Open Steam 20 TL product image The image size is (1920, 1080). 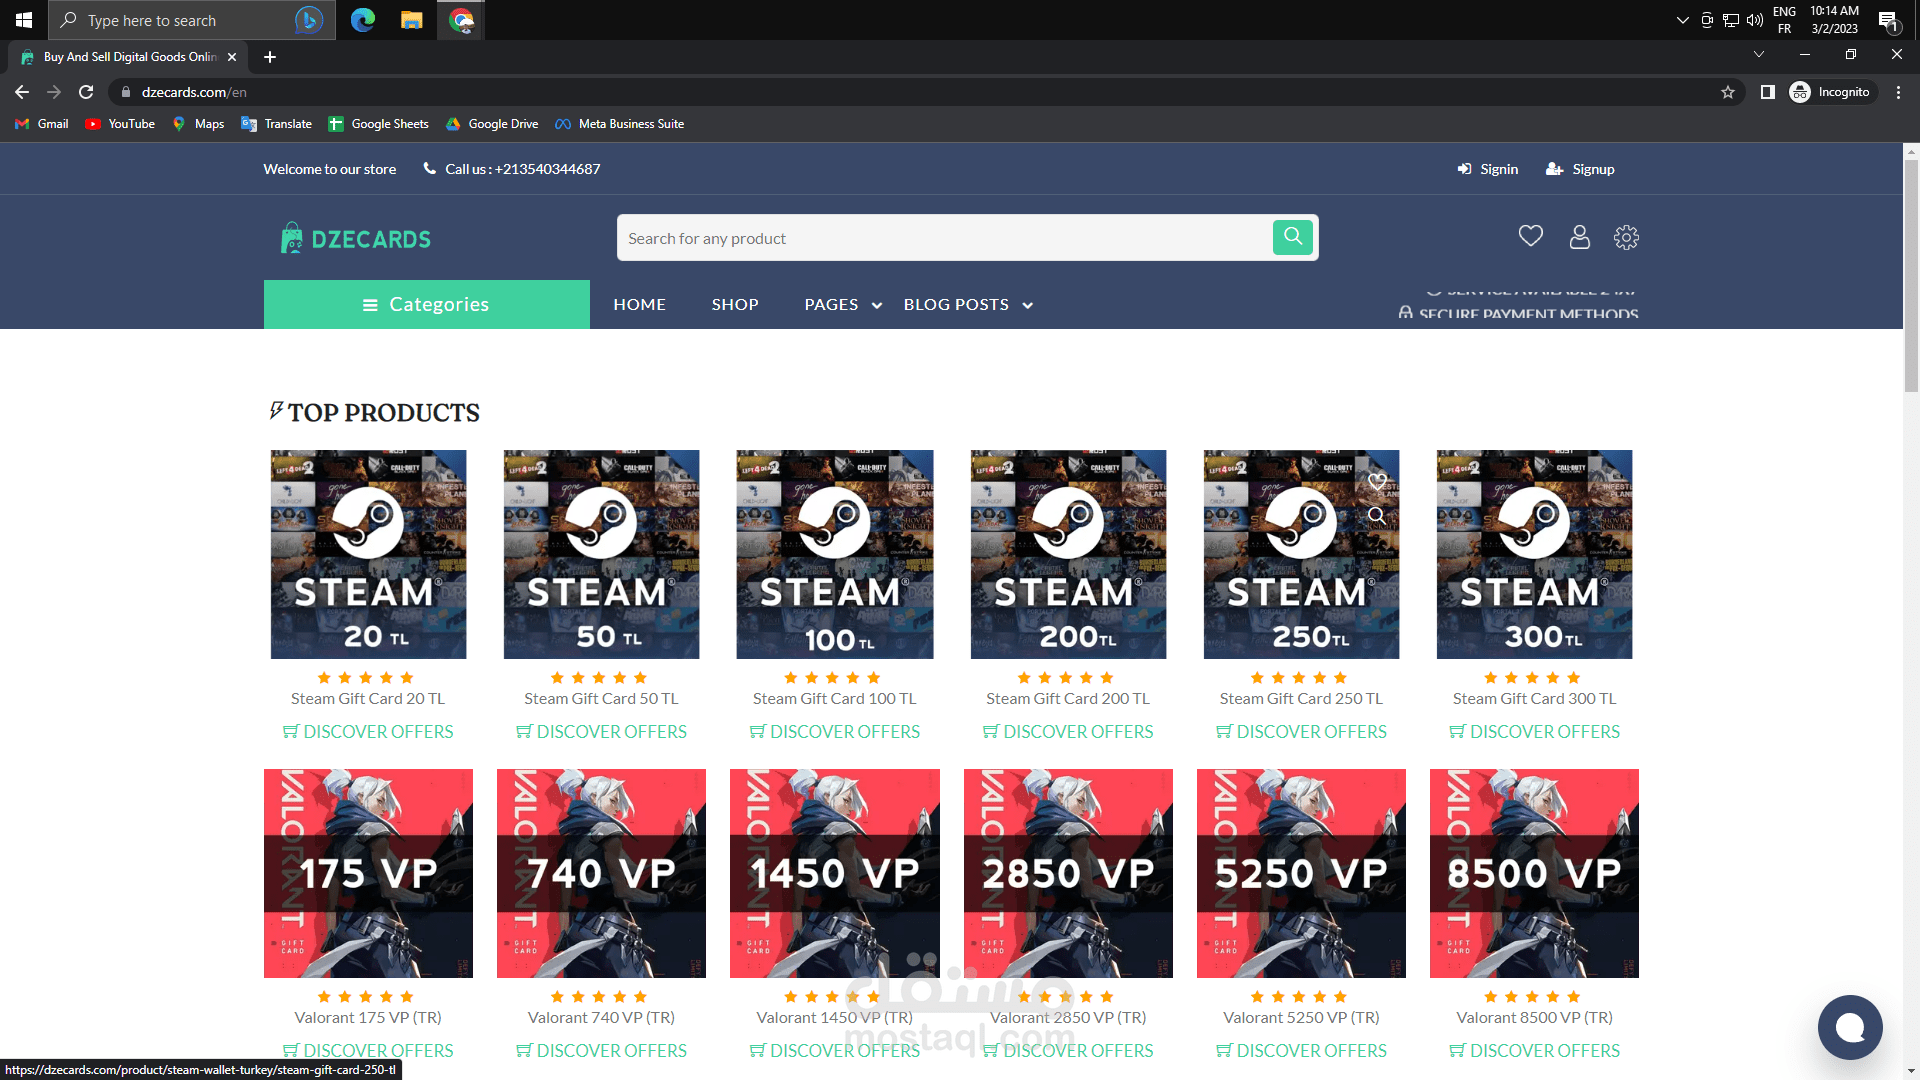(368, 554)
